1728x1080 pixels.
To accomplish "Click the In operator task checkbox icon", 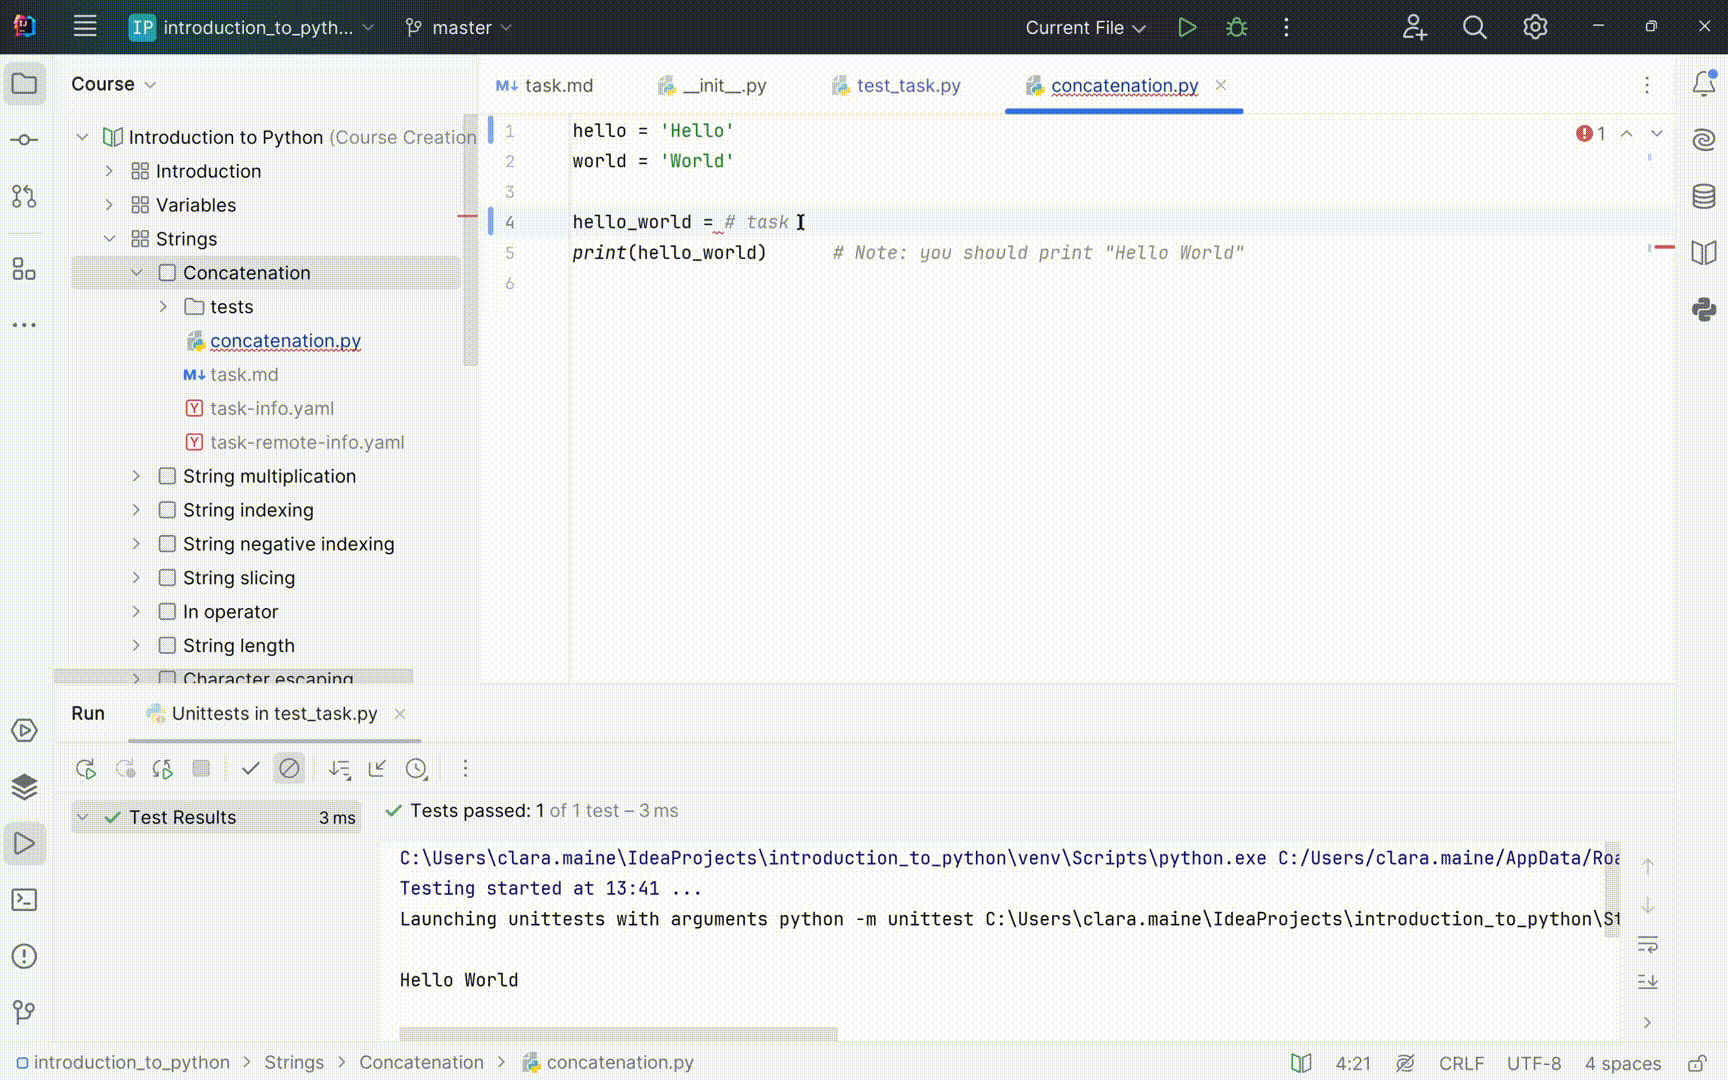I will click(167, 612).
